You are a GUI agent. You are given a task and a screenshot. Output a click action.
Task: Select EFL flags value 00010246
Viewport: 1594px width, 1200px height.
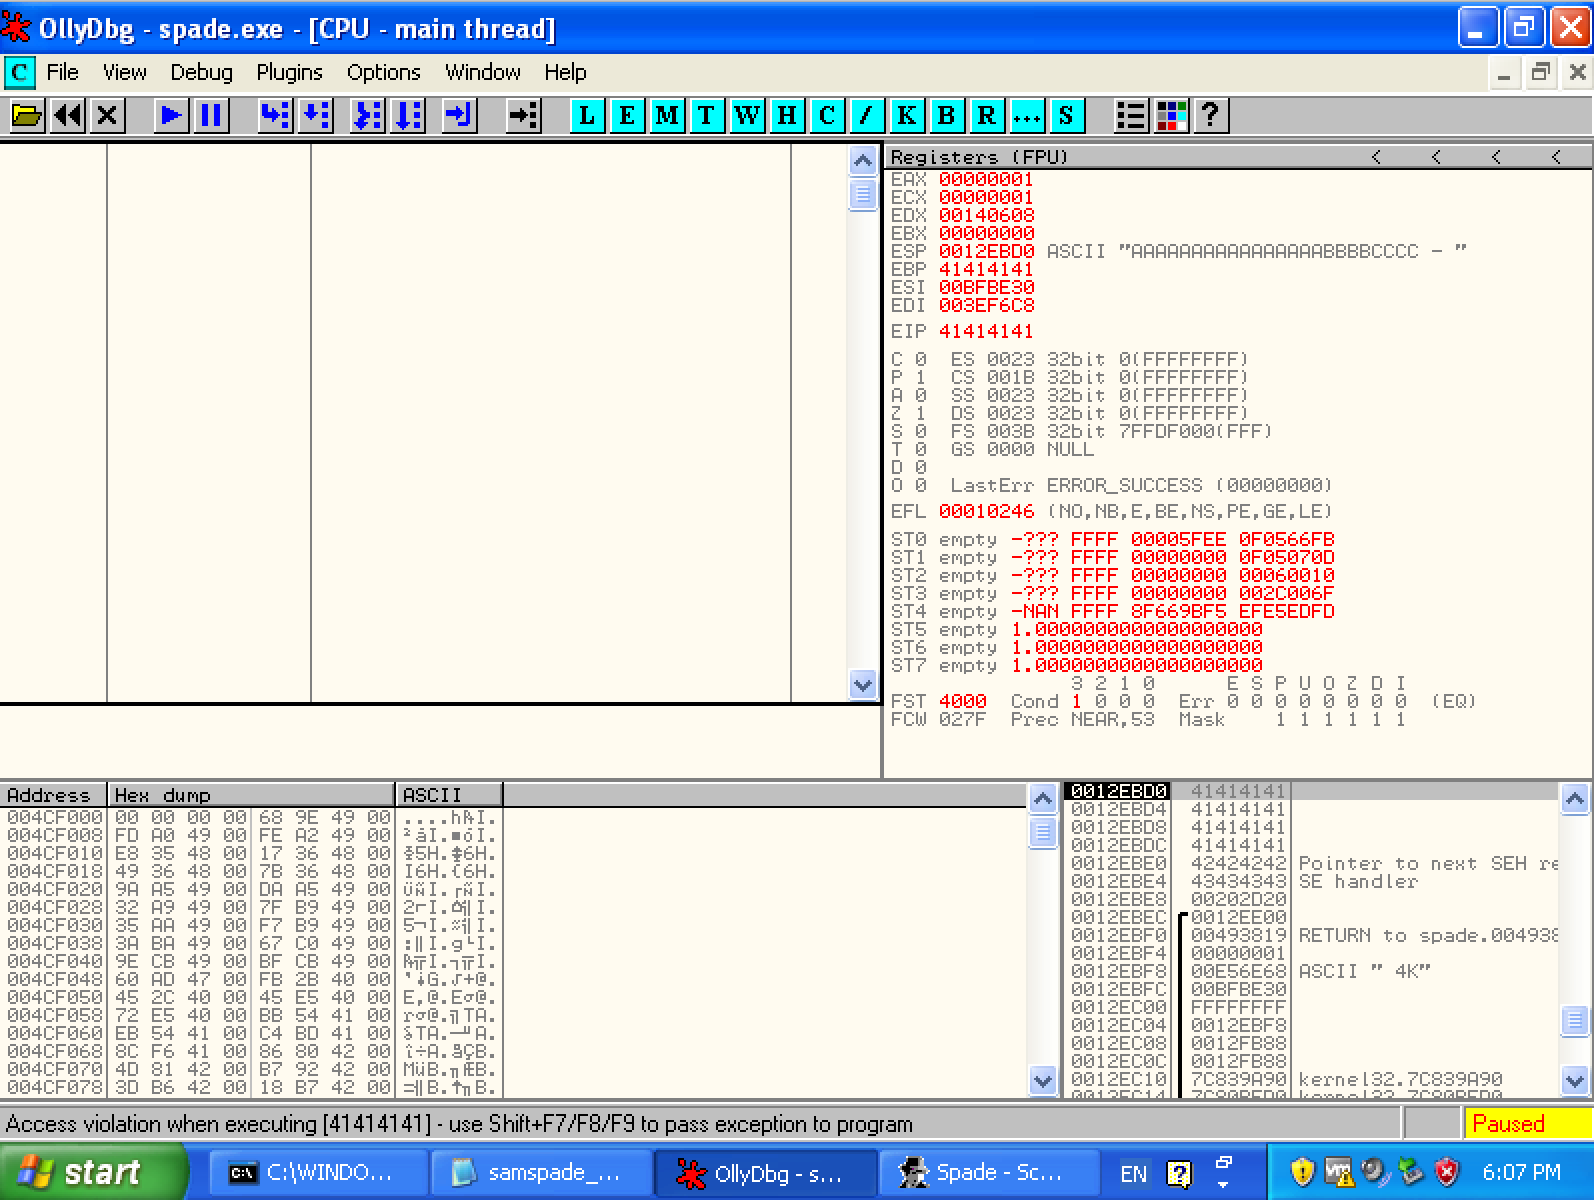click(986, 511)
